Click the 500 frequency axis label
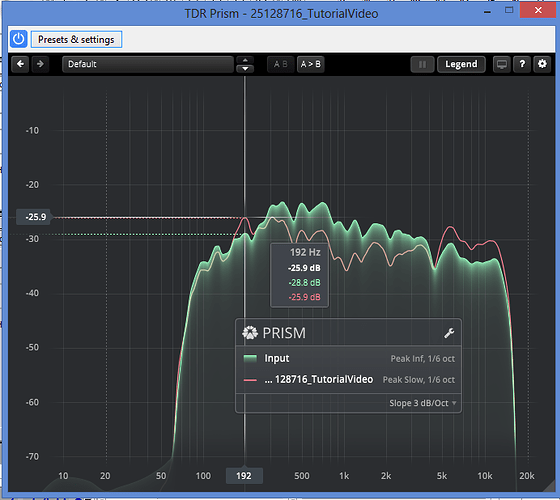 (302, 476)
